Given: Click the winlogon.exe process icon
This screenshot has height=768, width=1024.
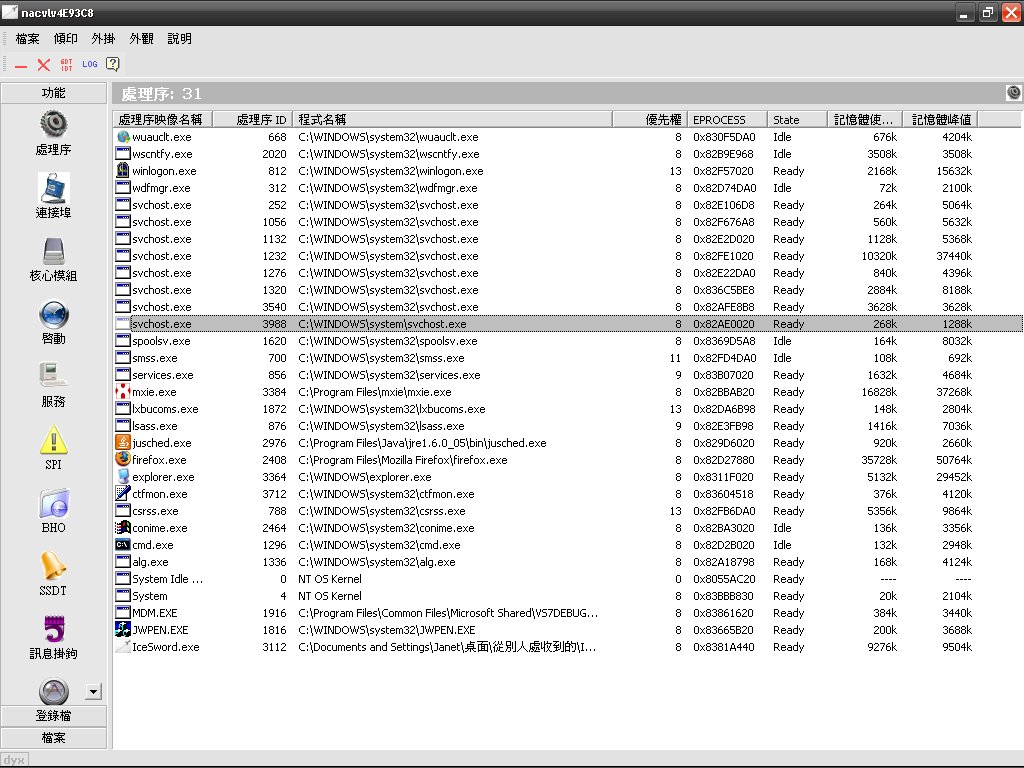Looking at the screenshot, I should click(122, 170).
